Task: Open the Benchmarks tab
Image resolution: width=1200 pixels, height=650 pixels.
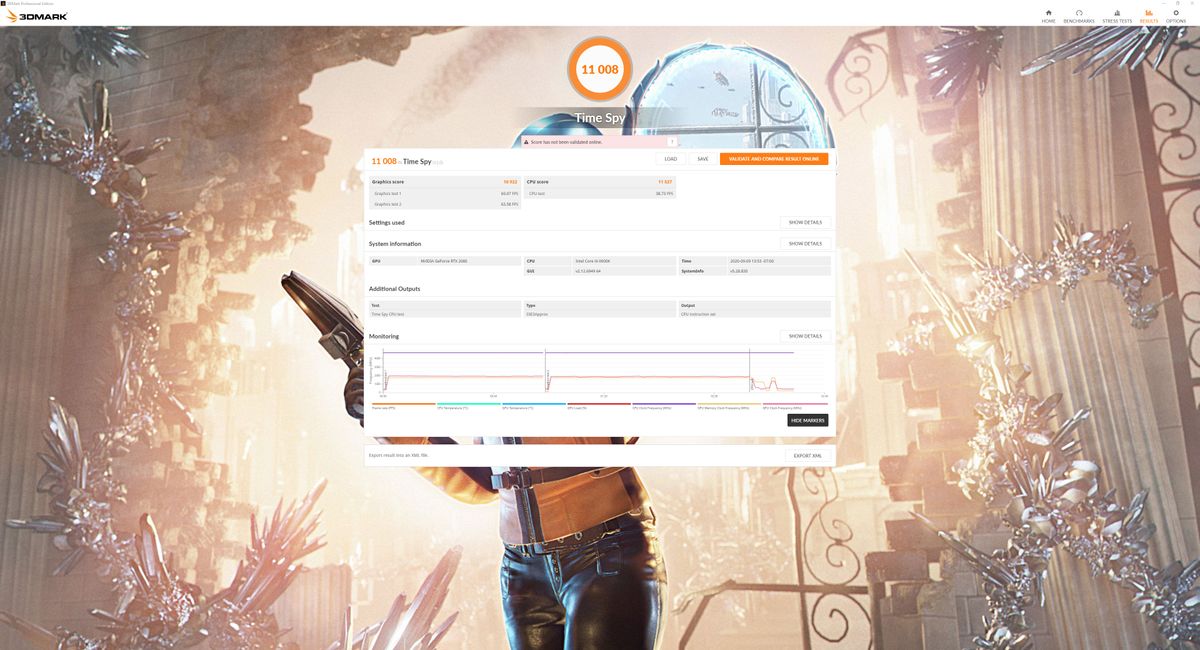Action: 1079,16
